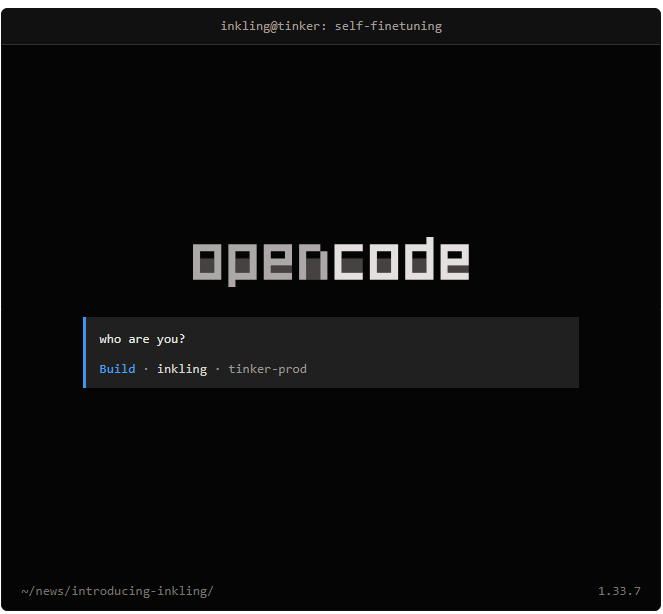Click the word 'who' in the prompt

[110, 339]
